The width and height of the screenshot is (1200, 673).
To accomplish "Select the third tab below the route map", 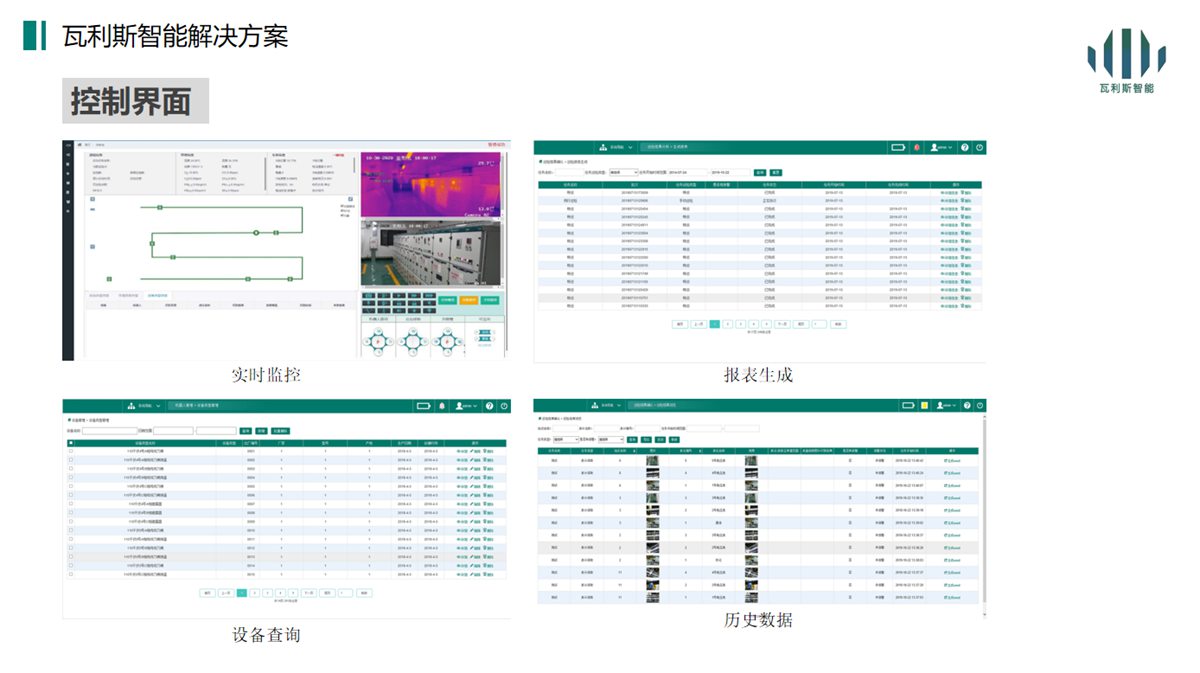I will pos(157,296).
